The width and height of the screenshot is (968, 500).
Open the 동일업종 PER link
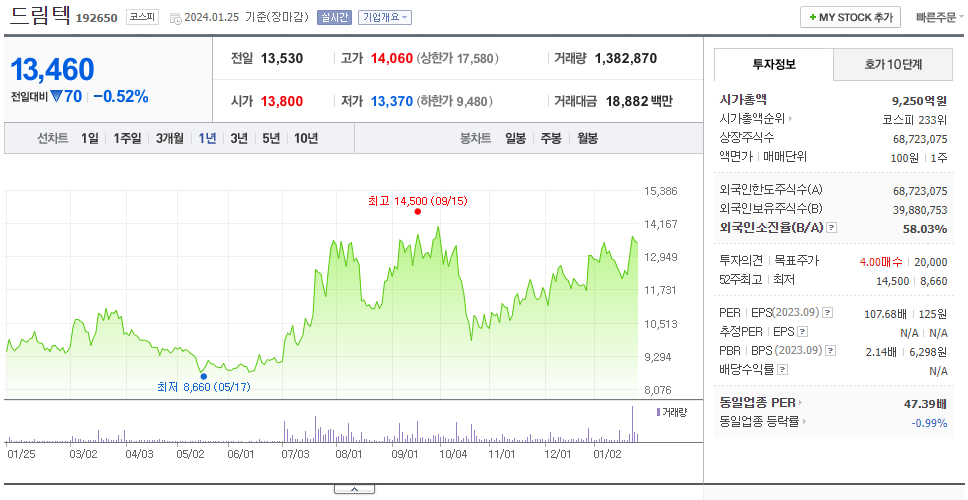point(757,403)
